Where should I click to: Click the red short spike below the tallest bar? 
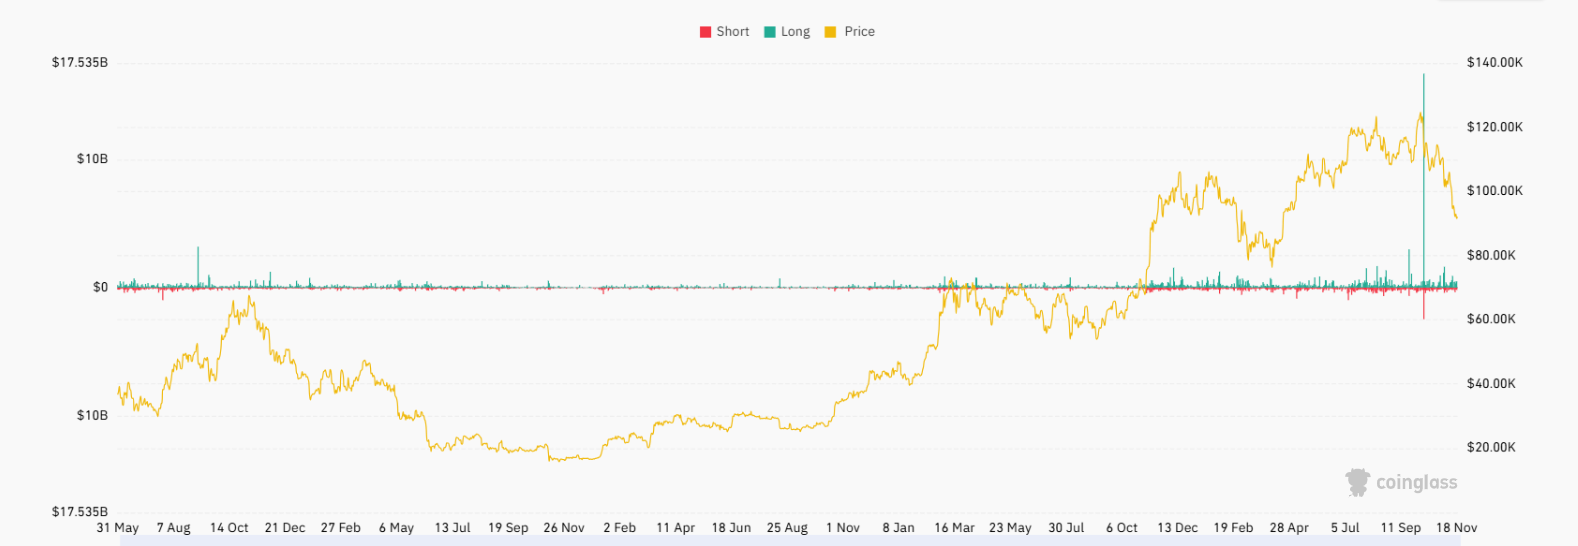(1424, 306)
